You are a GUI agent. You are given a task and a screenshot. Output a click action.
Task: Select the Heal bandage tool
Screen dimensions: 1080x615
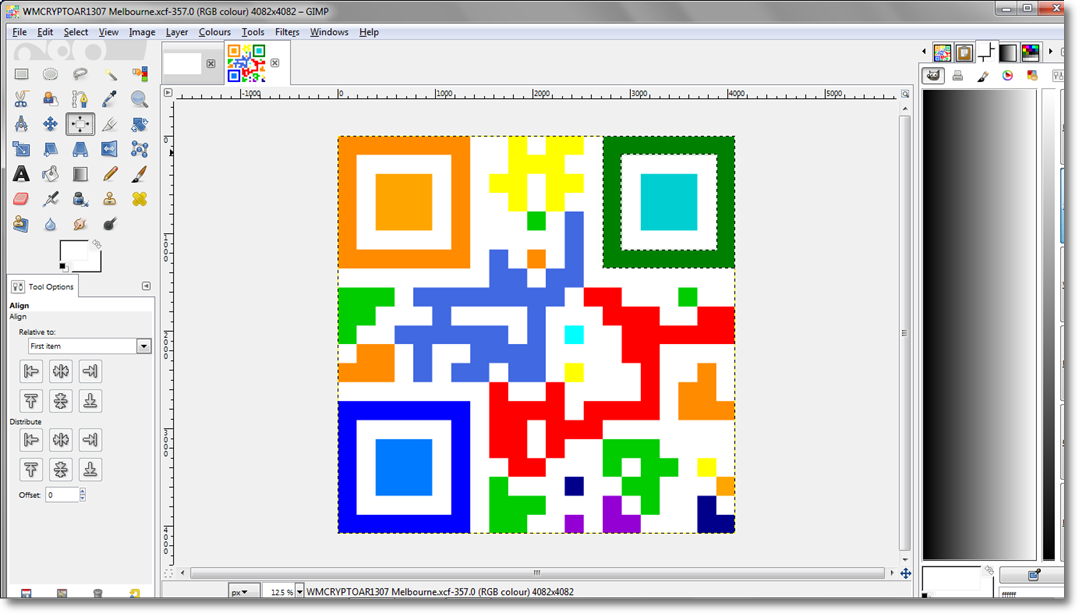click(x=140, y=199)
